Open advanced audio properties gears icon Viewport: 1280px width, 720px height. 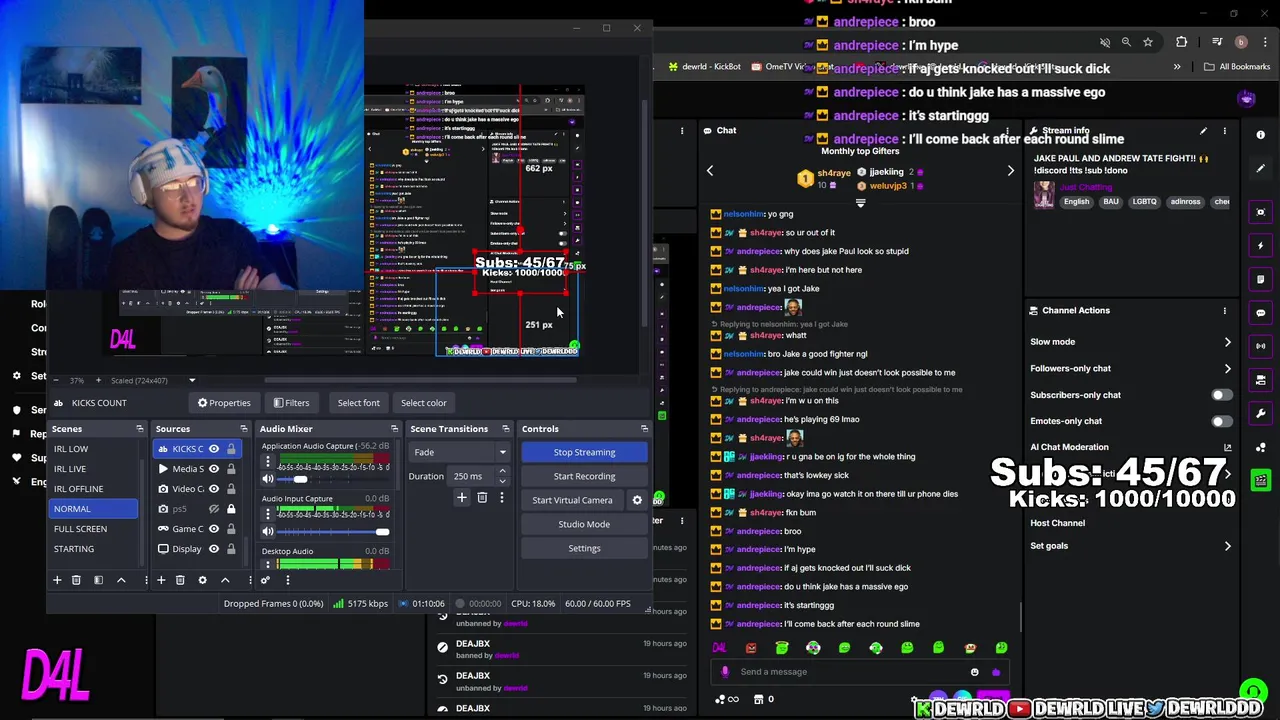click(265, 580)
